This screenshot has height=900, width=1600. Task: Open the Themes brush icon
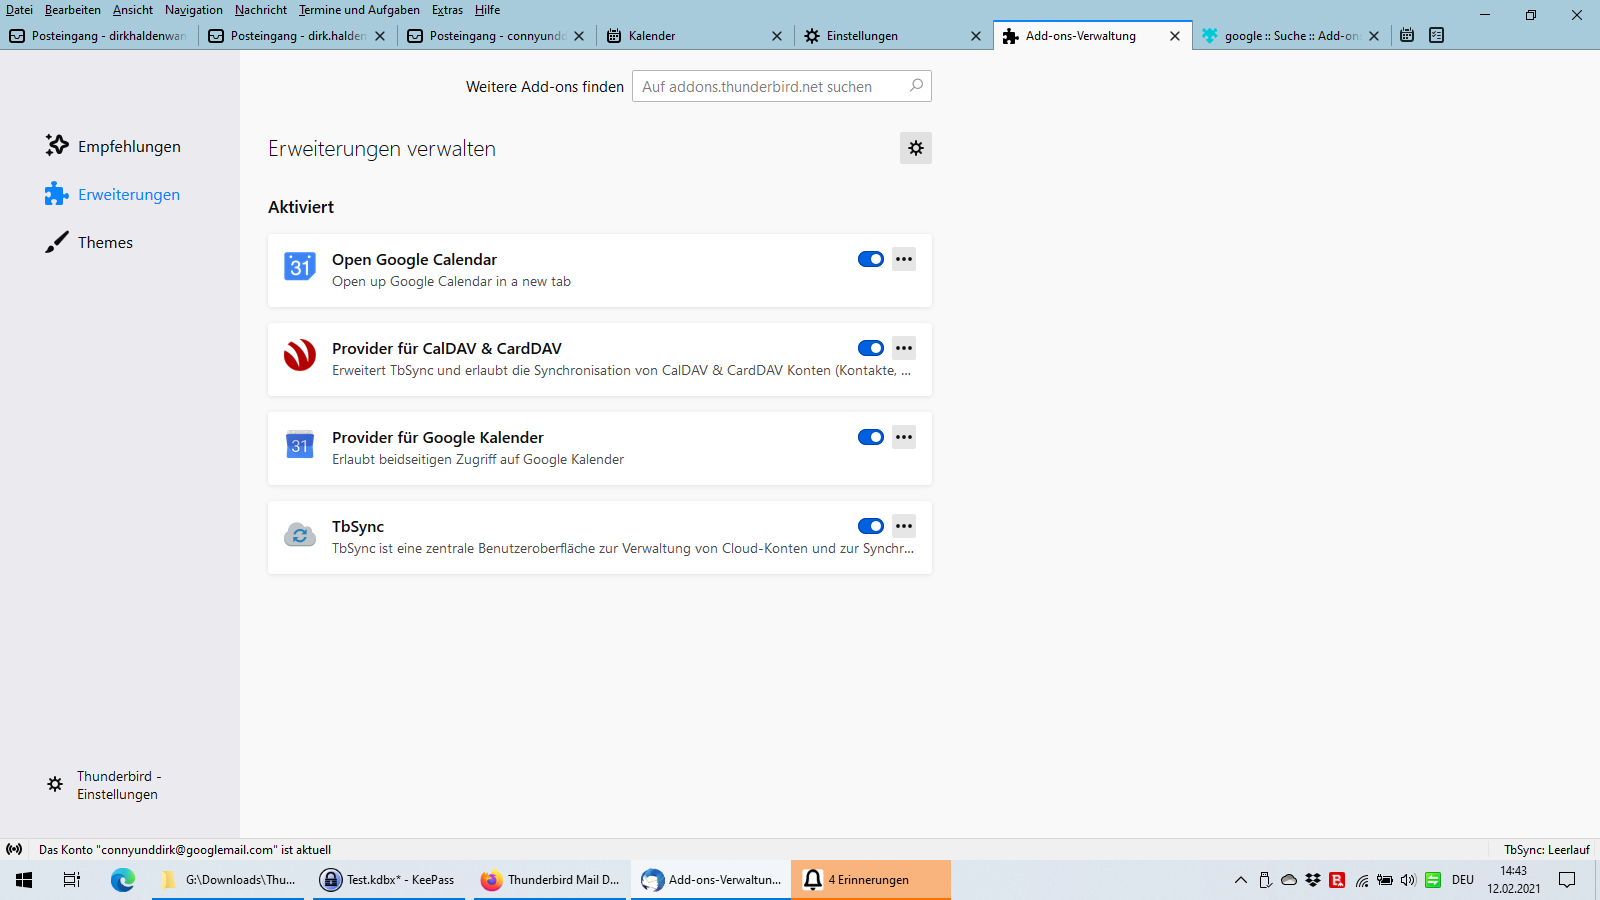coord(57,242)
